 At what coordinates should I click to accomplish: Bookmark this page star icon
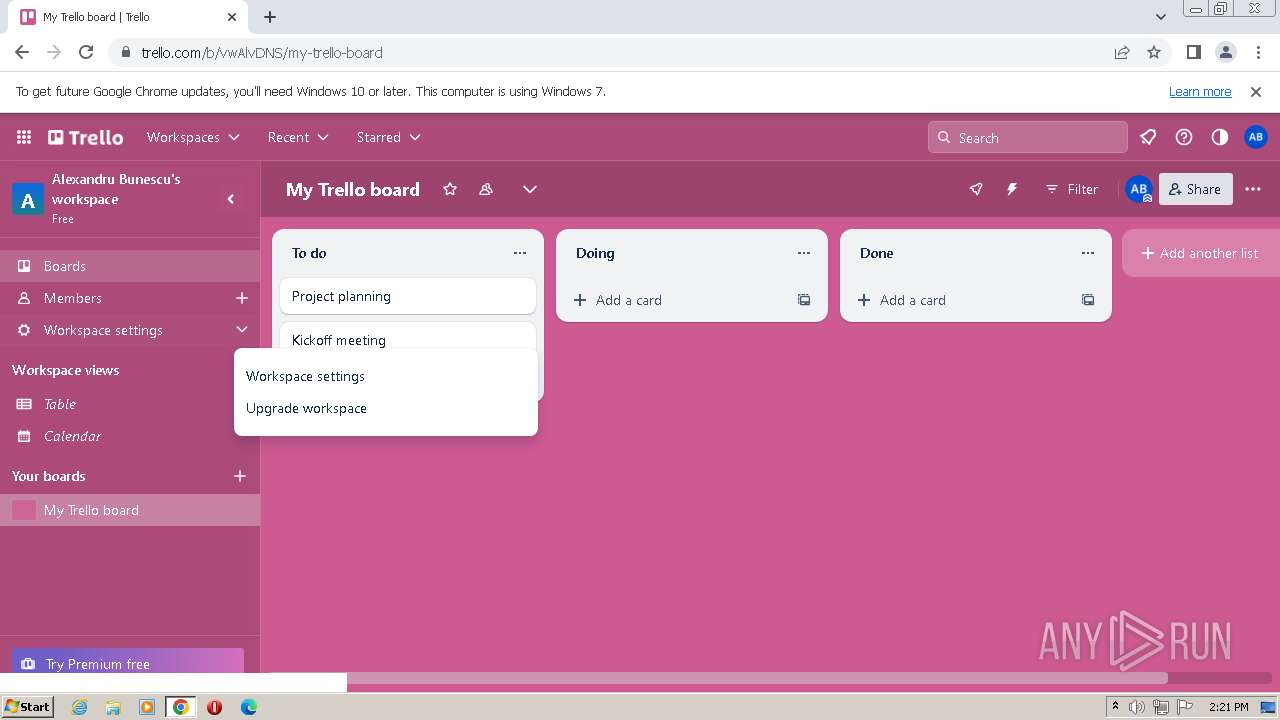1154,52
